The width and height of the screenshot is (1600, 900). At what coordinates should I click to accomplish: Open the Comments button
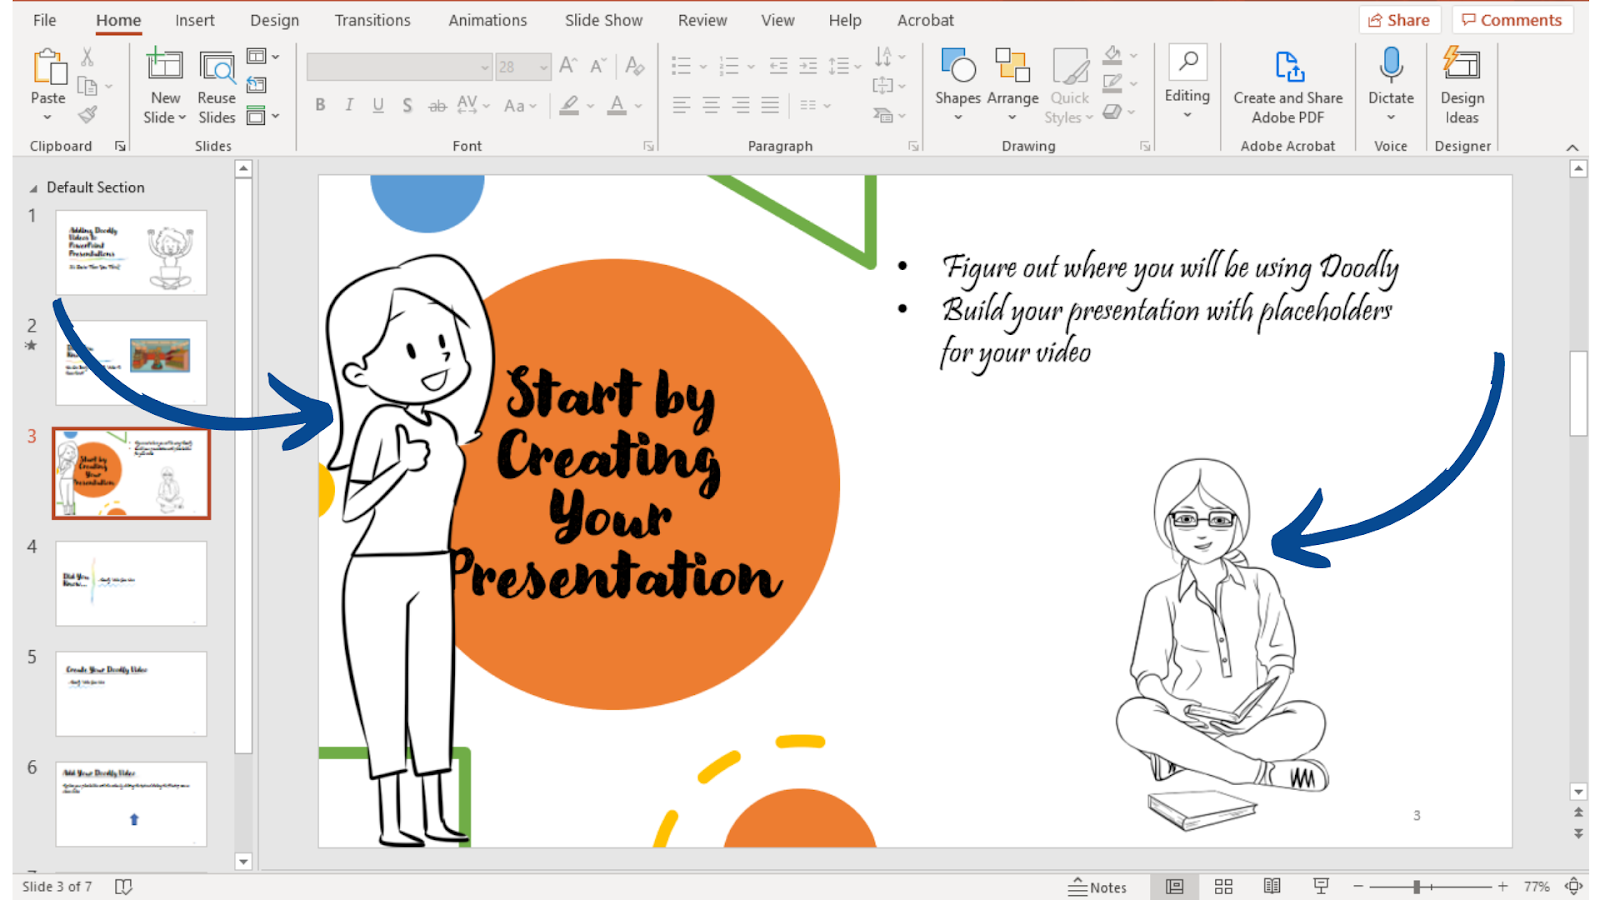coord(1512,20)
